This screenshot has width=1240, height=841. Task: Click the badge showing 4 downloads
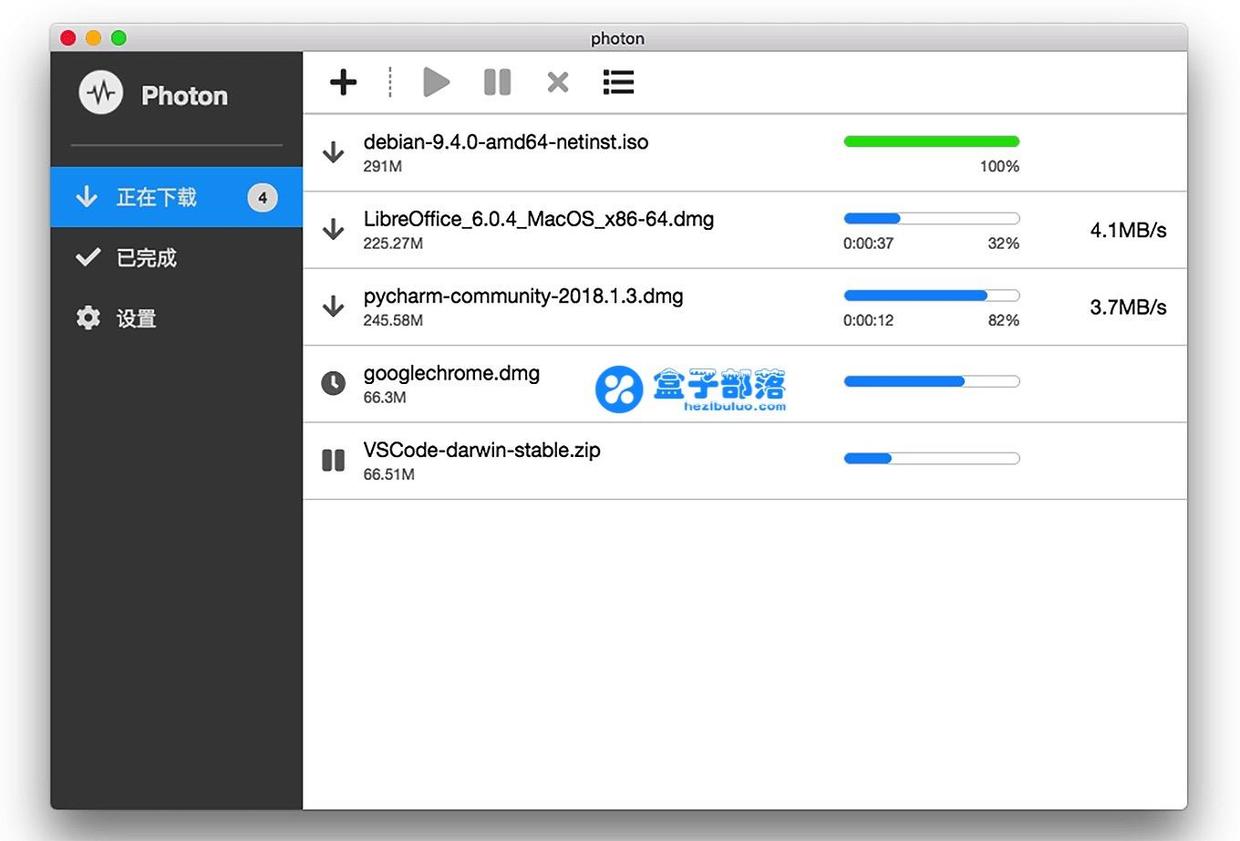[262, 198]
